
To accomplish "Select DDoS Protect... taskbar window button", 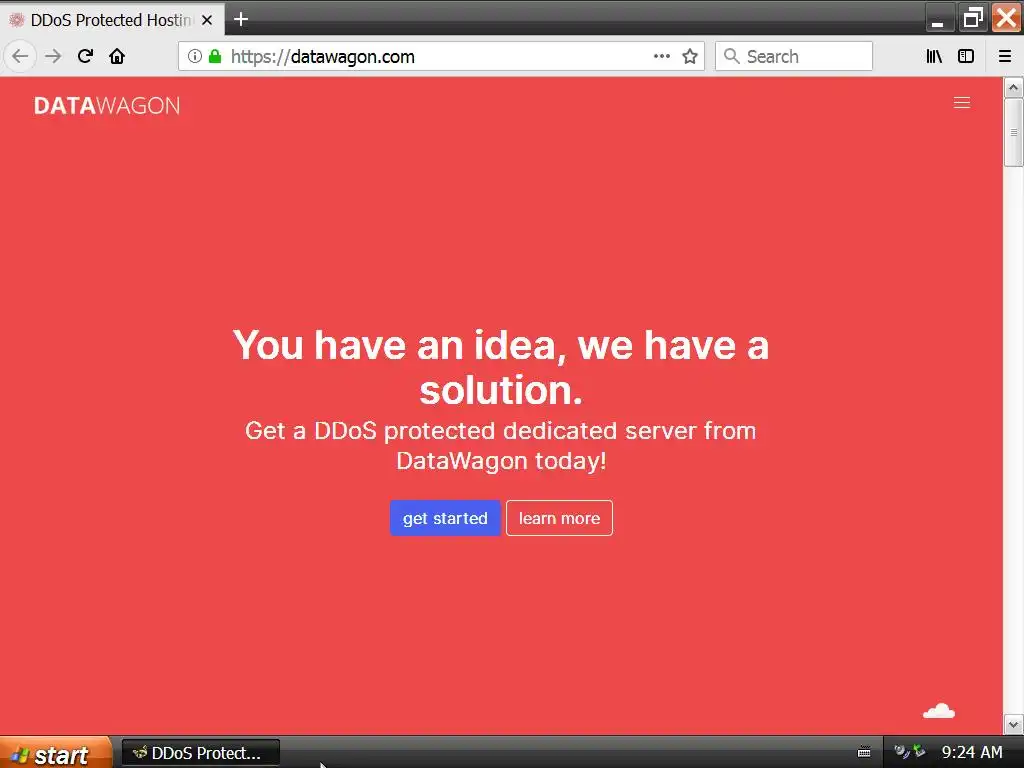I will [200, 753].
